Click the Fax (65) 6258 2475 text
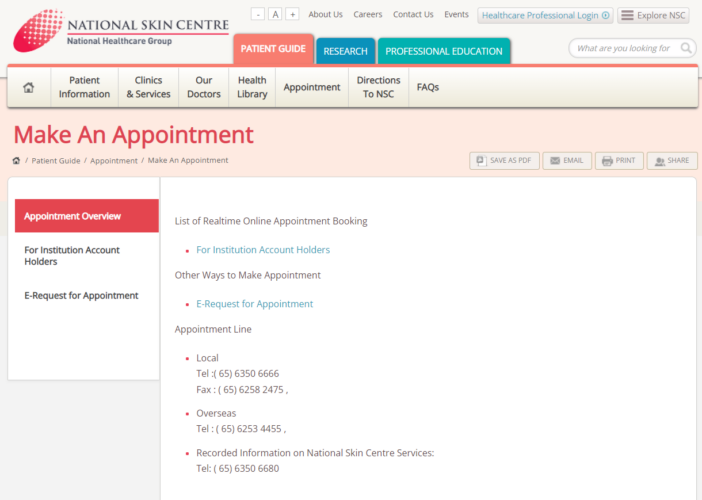The image size is (702, 500). click(x=242, y=389)
